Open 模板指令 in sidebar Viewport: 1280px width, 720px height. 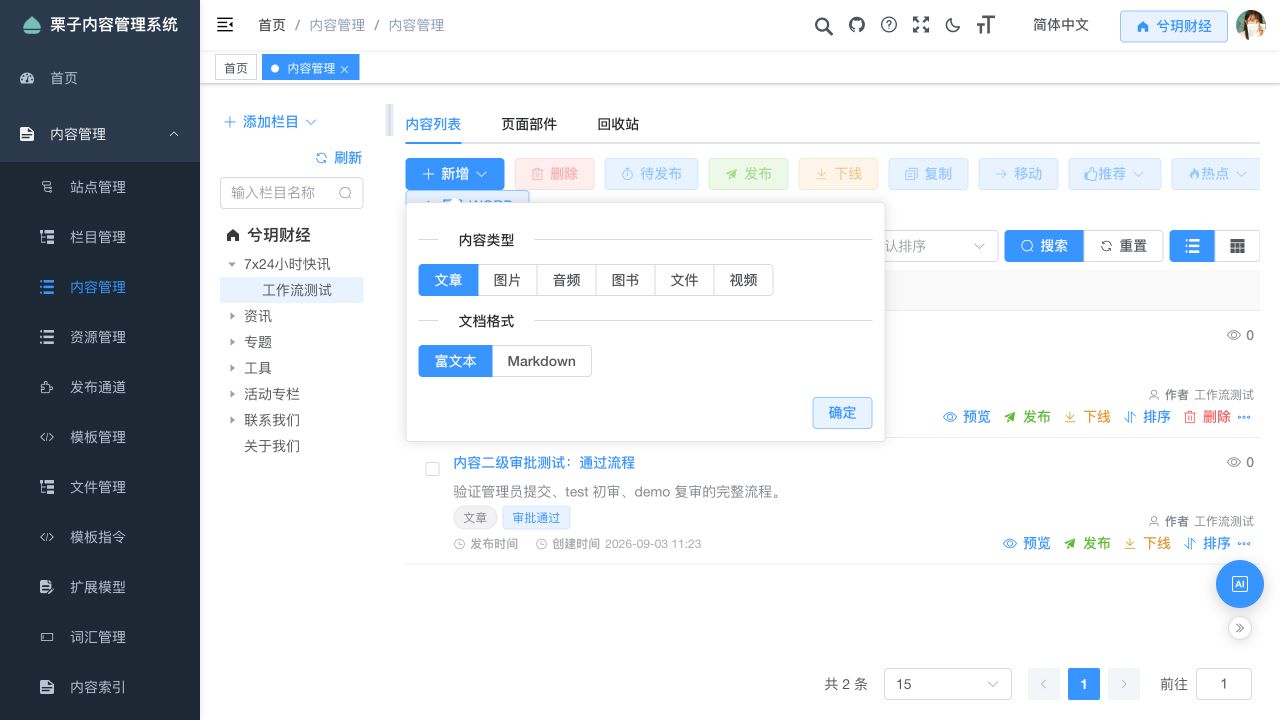[x=100, y=537]
